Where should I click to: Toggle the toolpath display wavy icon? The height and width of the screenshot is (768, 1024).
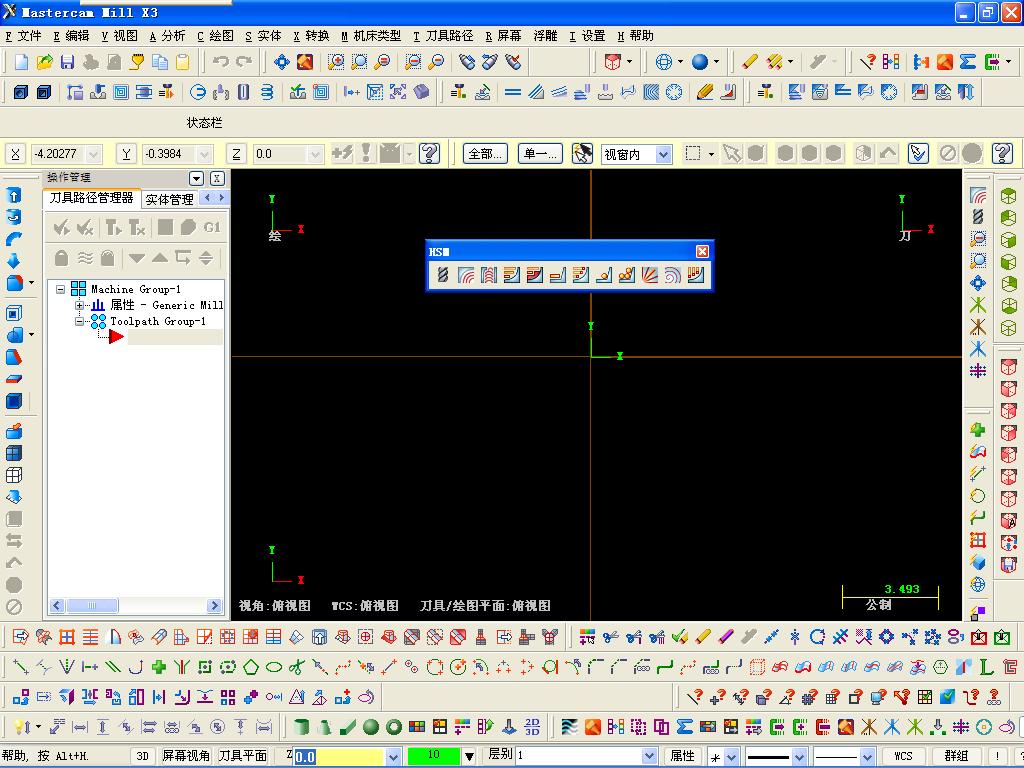(x=85, y=258)
